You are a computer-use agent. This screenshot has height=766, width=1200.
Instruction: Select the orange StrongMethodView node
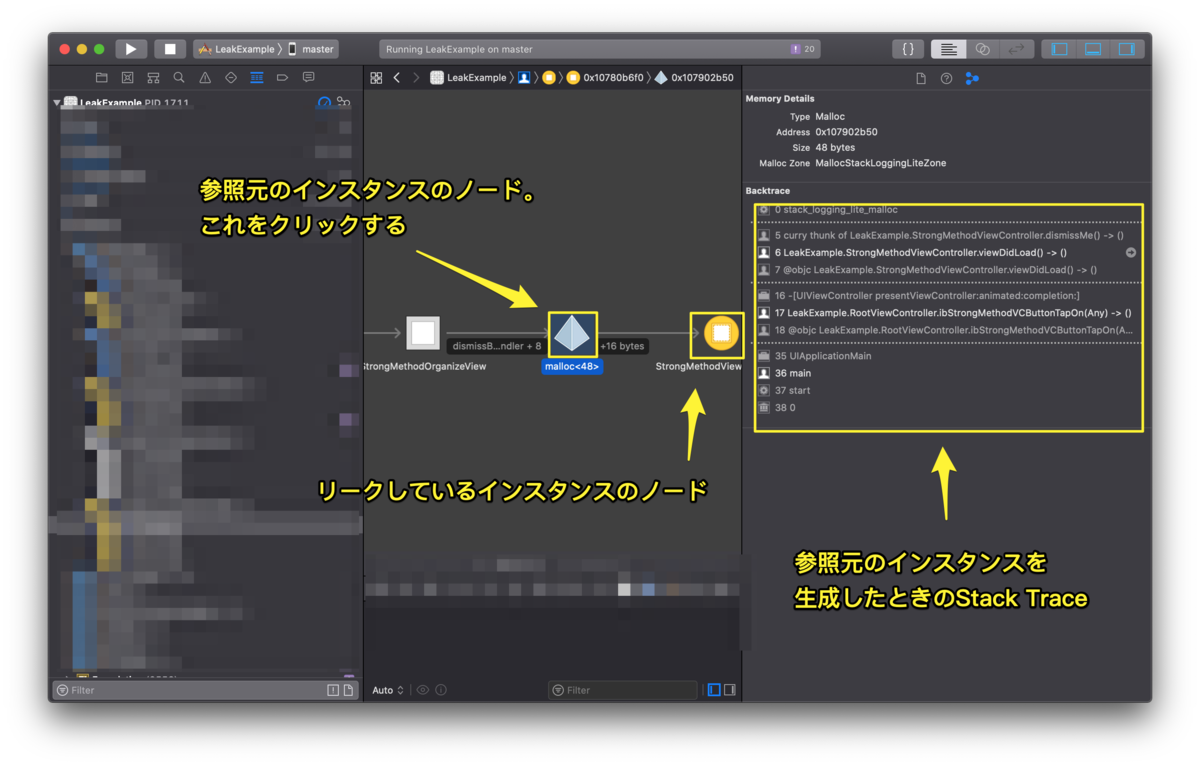click(x=722, y=333)
